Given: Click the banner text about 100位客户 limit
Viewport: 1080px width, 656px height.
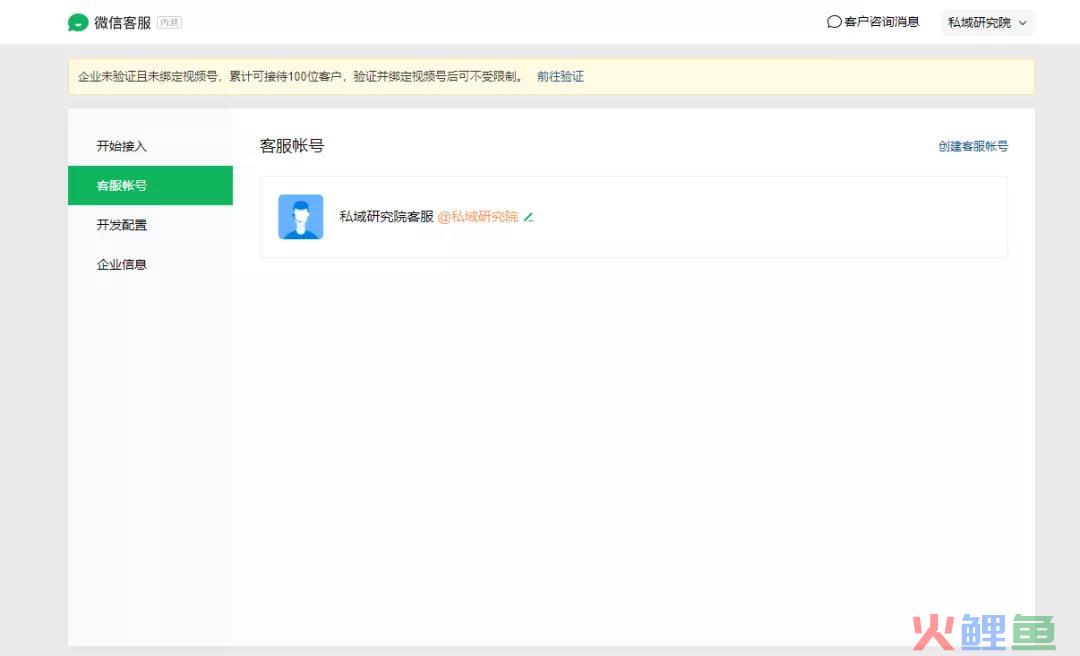Looking at the screenshot, I should pos(301,76).
